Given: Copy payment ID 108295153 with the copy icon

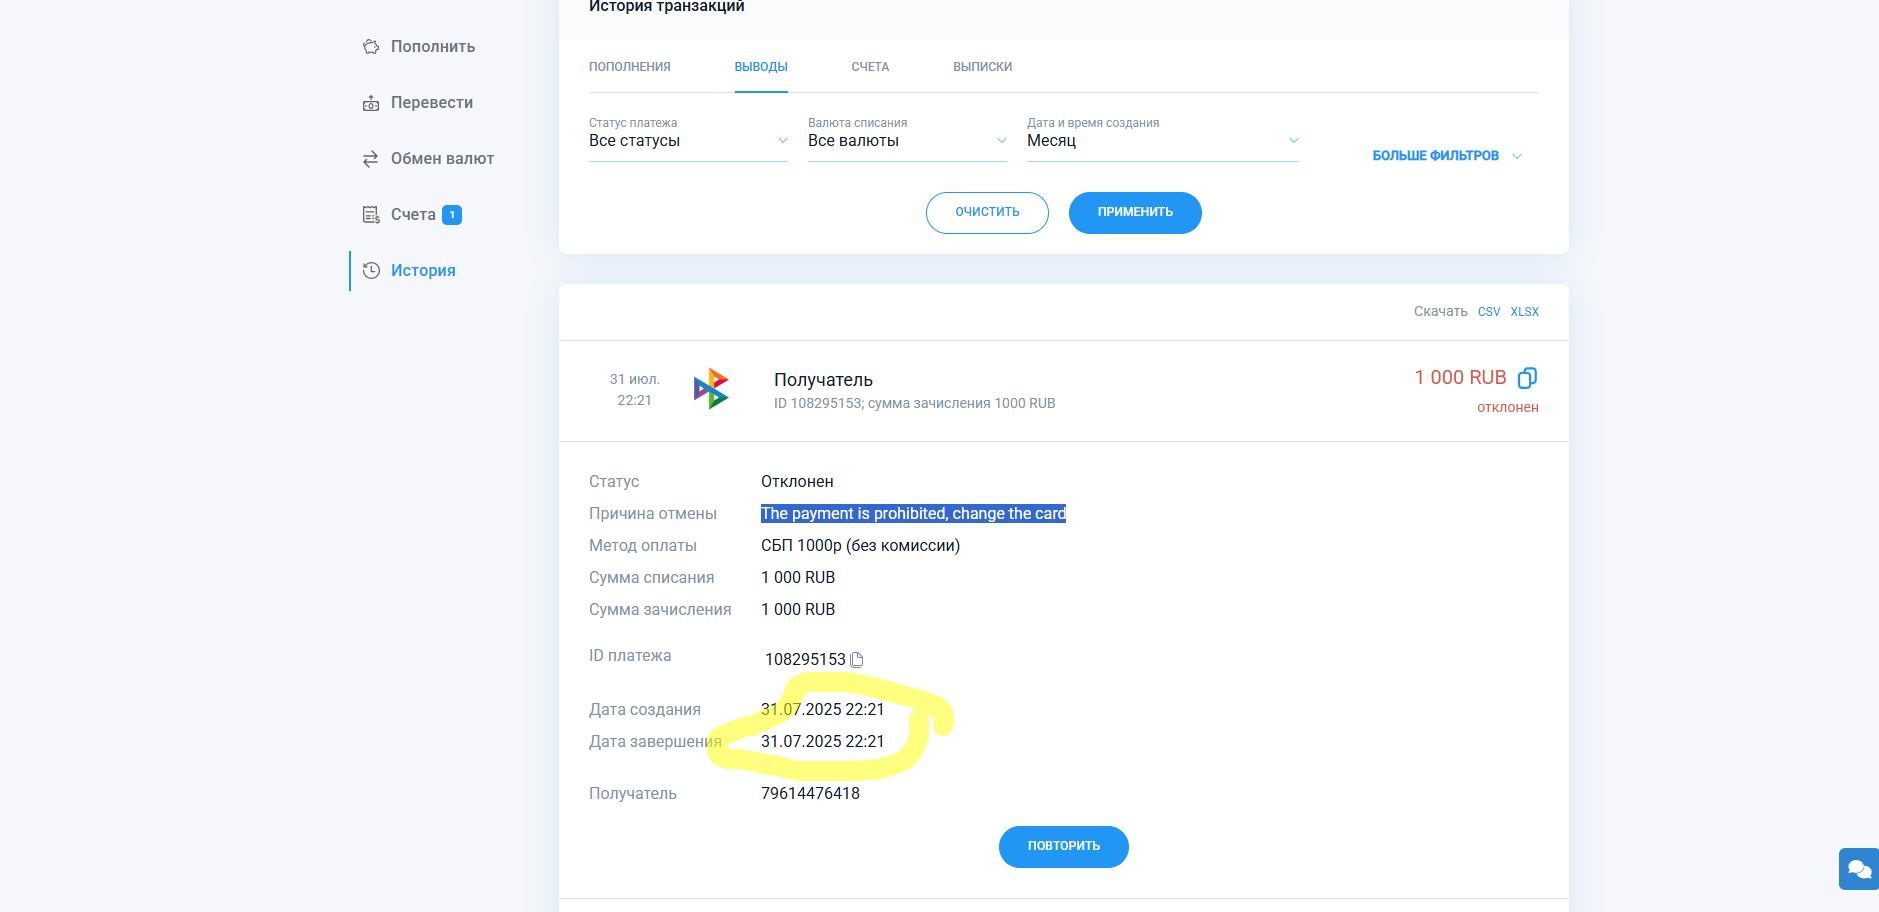Looking at the screenshot, I should pos(857,660).
